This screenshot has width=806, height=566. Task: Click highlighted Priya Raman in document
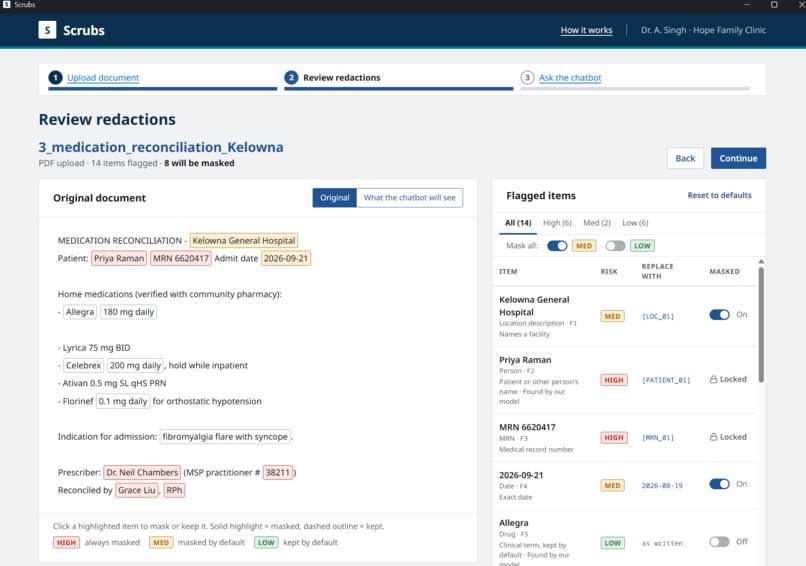(x=119, y=259)
